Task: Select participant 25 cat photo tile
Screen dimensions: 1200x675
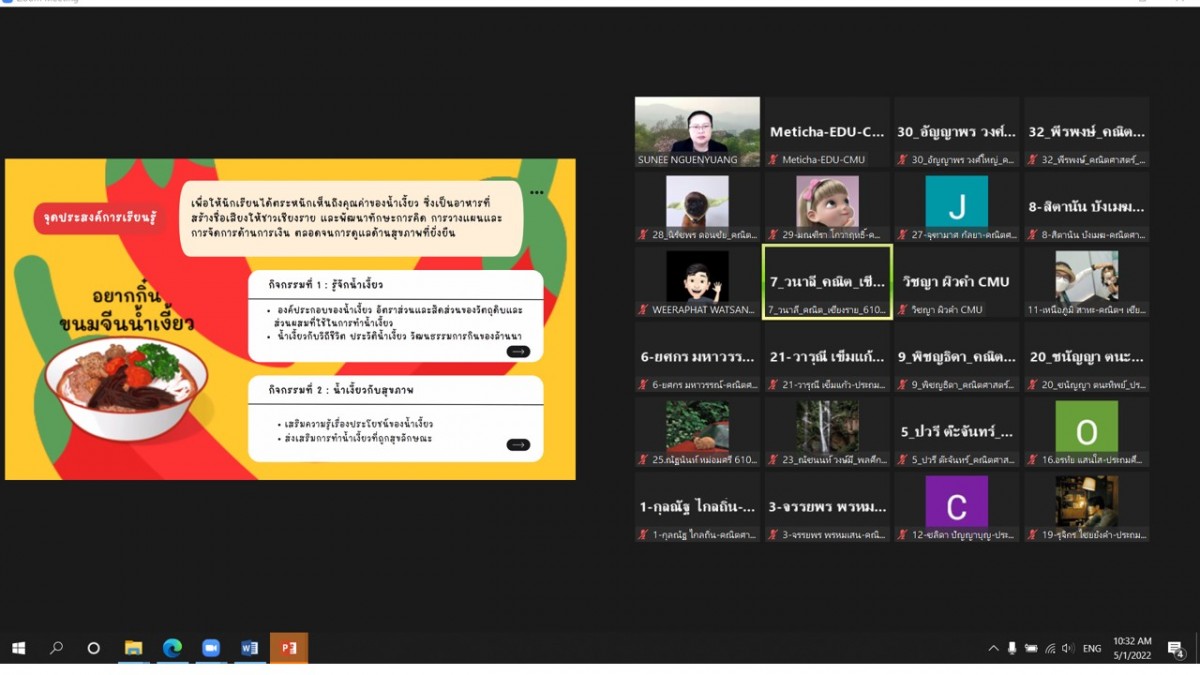Action: (x=697, y=431)
